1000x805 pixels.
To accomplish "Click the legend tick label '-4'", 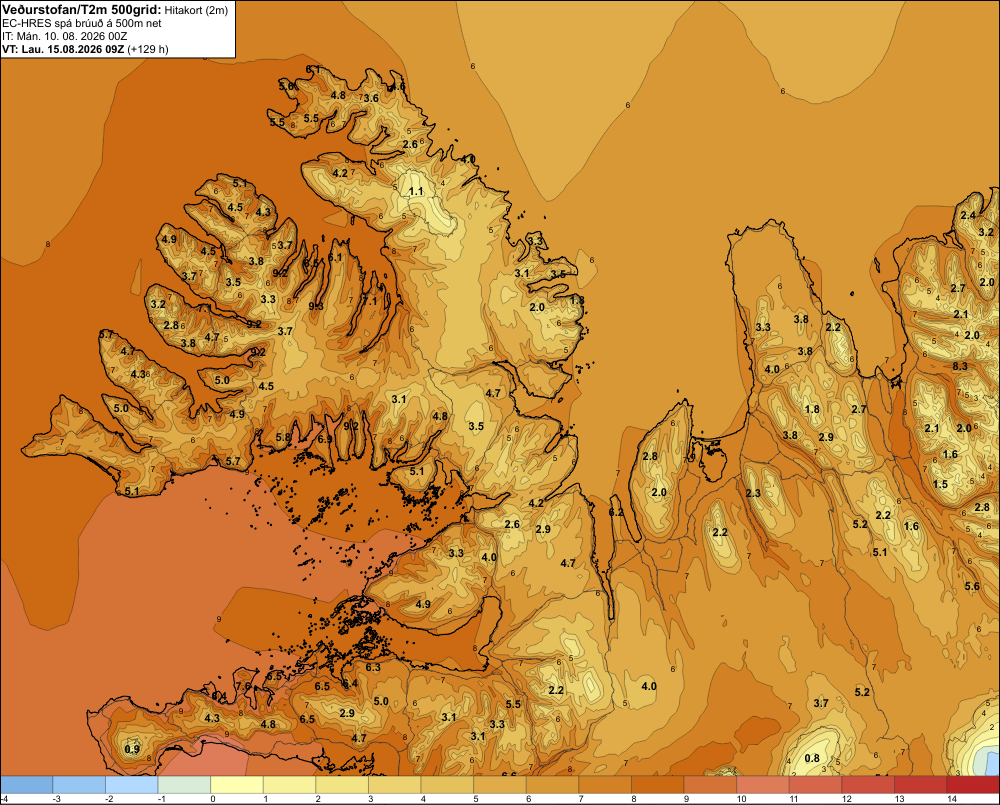I will point(4,799).
